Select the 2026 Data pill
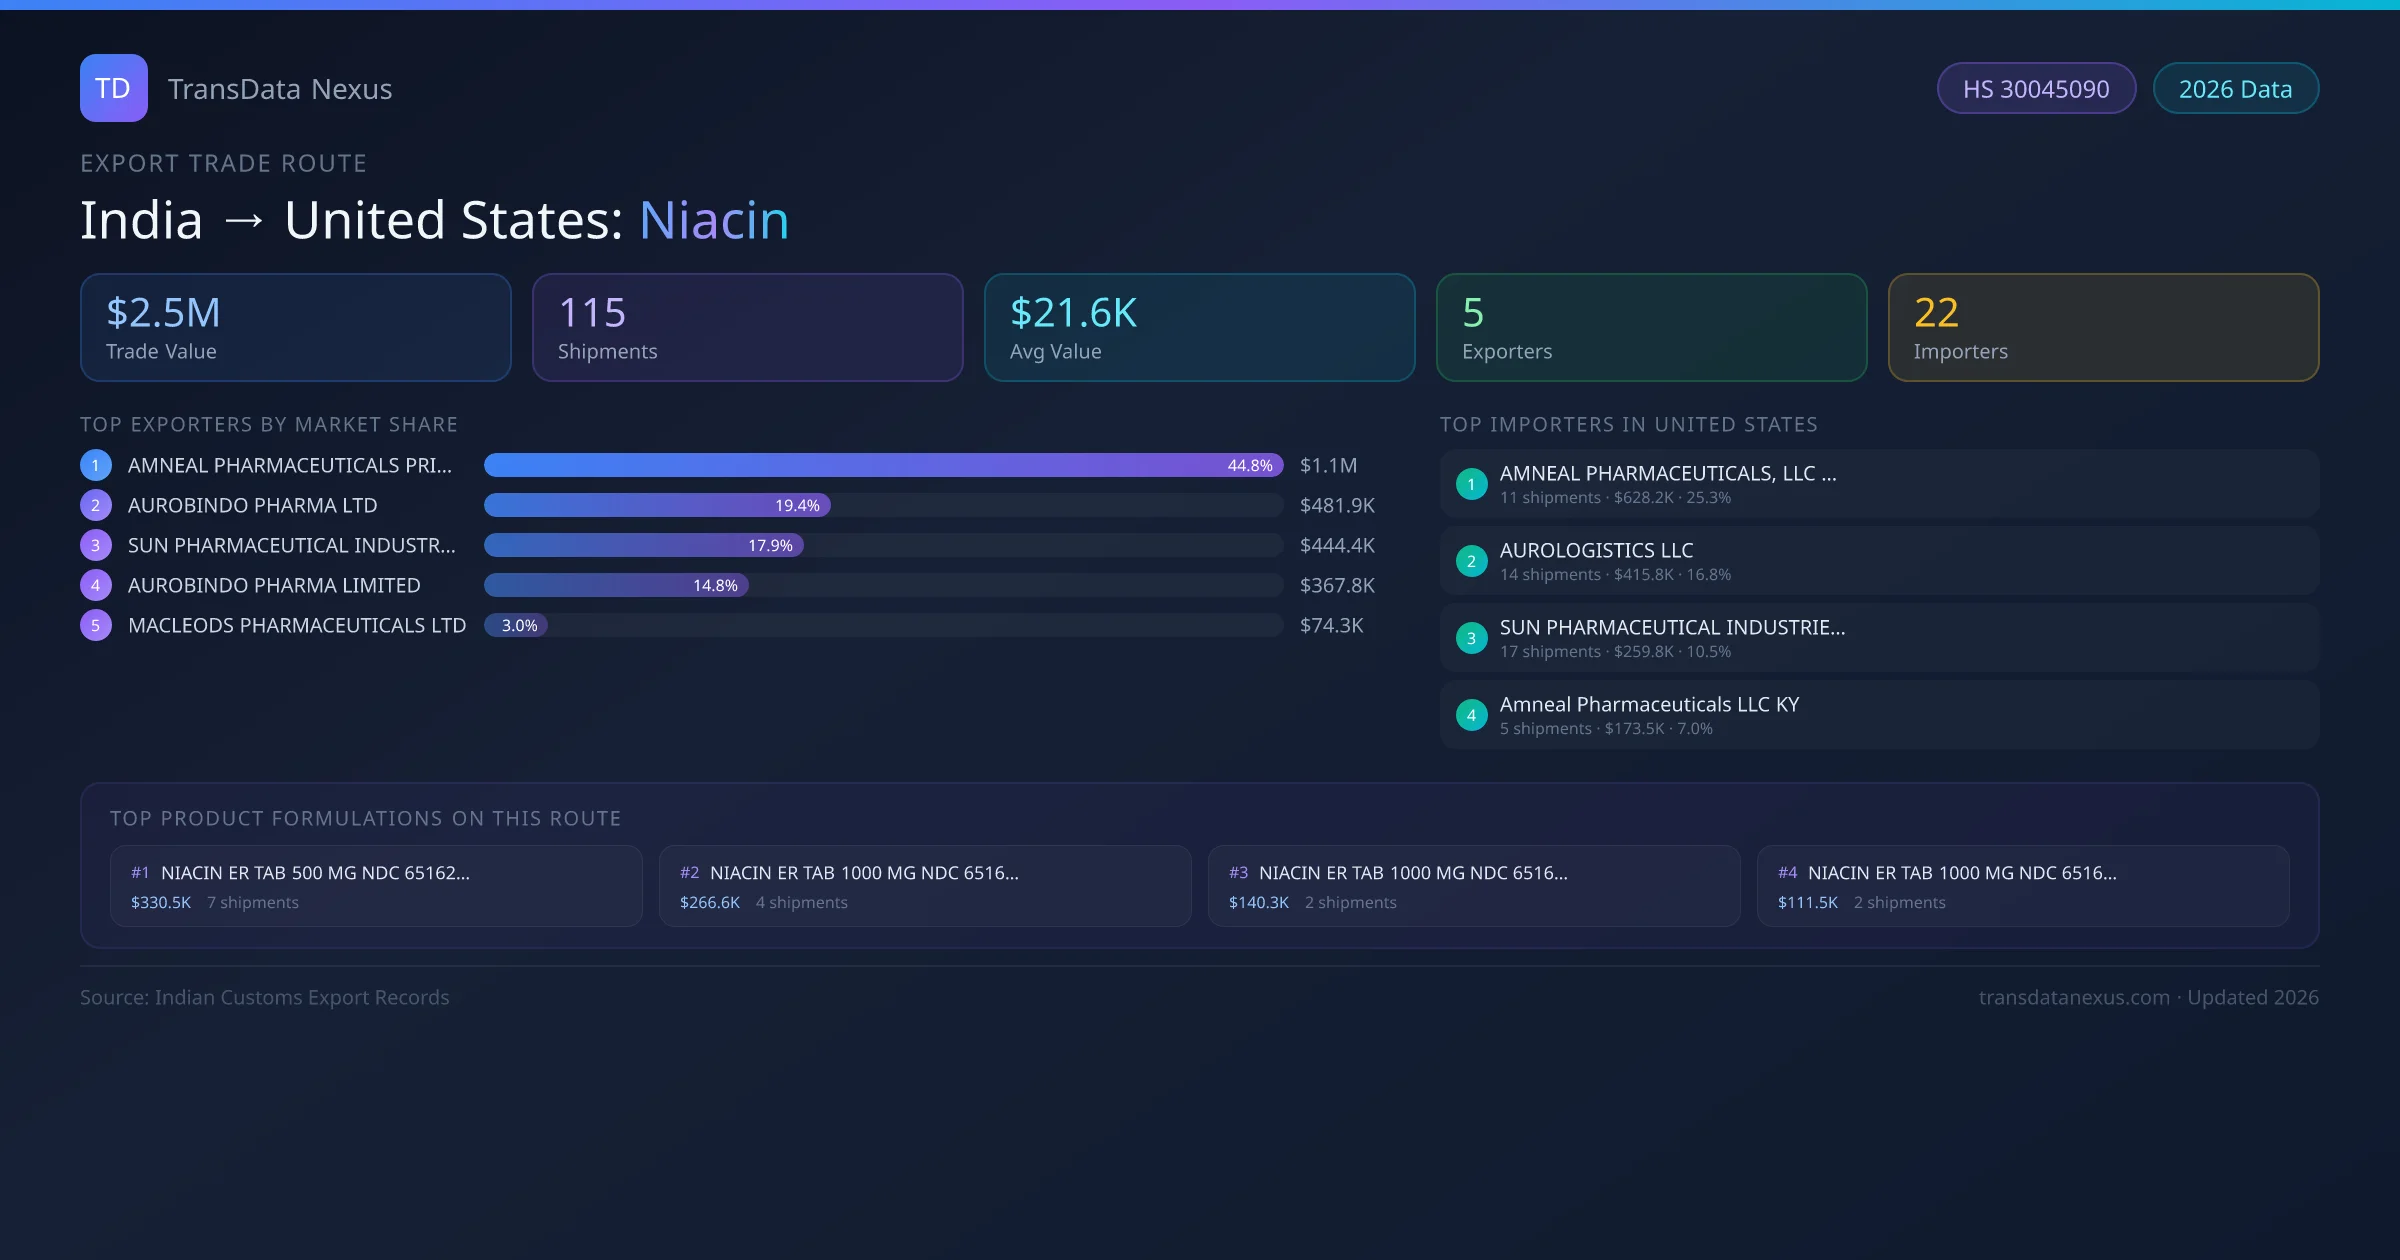Screen dimensions: 2400x1260 click(x=2235, y=89)
